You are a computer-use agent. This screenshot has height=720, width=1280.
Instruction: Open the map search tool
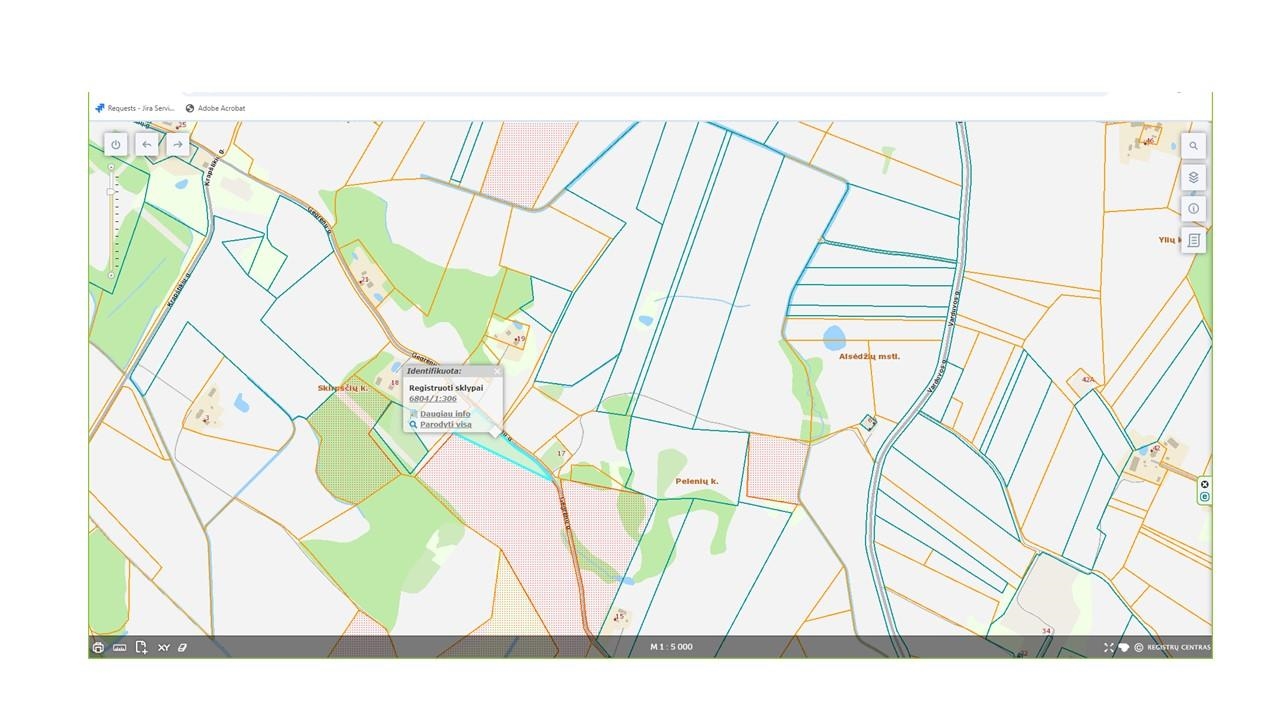tap(1193, 146)
